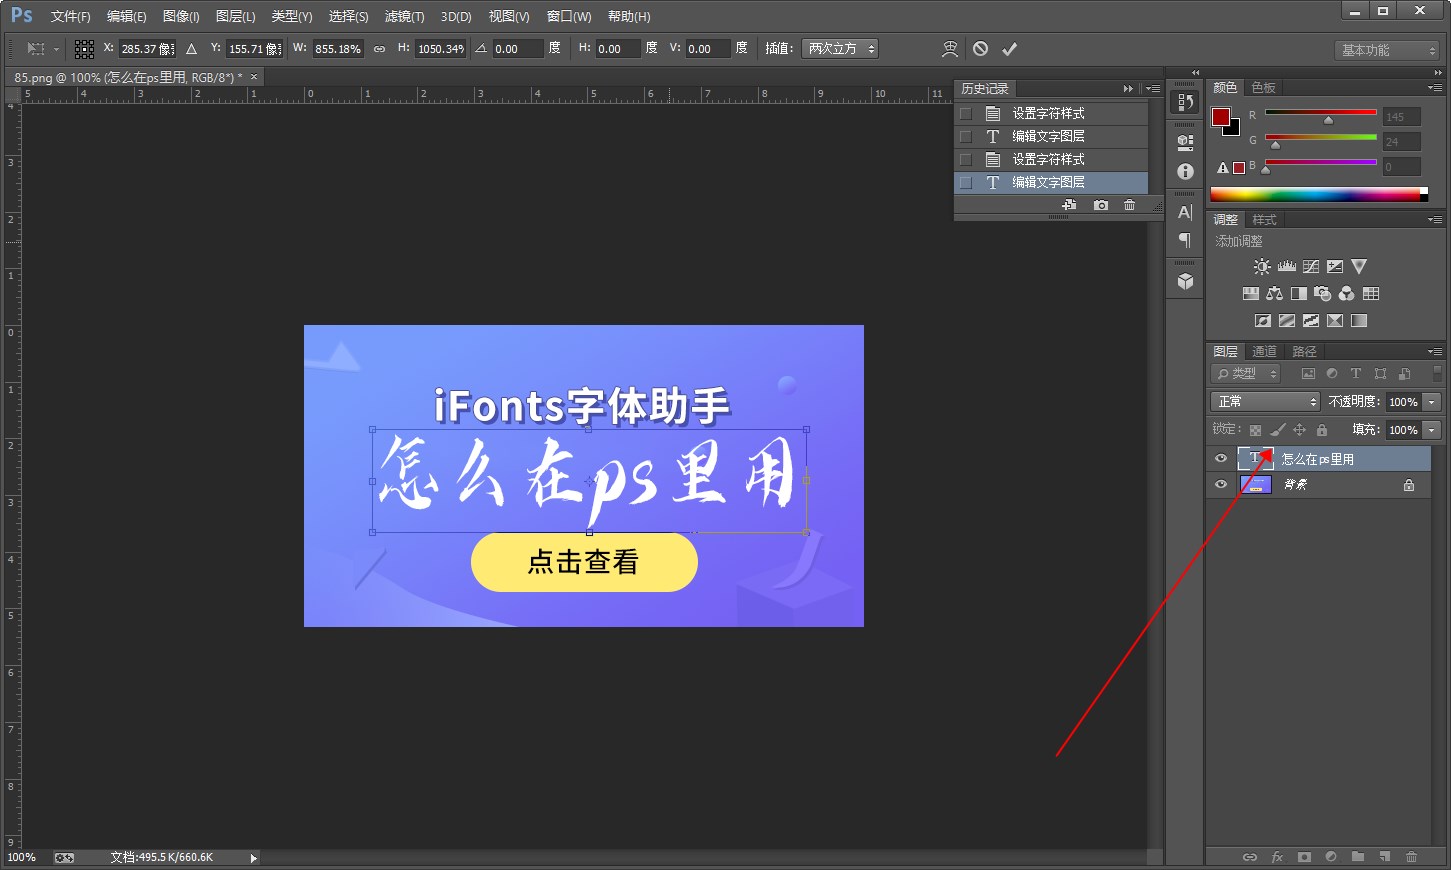Open the 3D panel cube icon in dock
Image resolution: width=1451 pixels, height=870 pixels.
1185,282
